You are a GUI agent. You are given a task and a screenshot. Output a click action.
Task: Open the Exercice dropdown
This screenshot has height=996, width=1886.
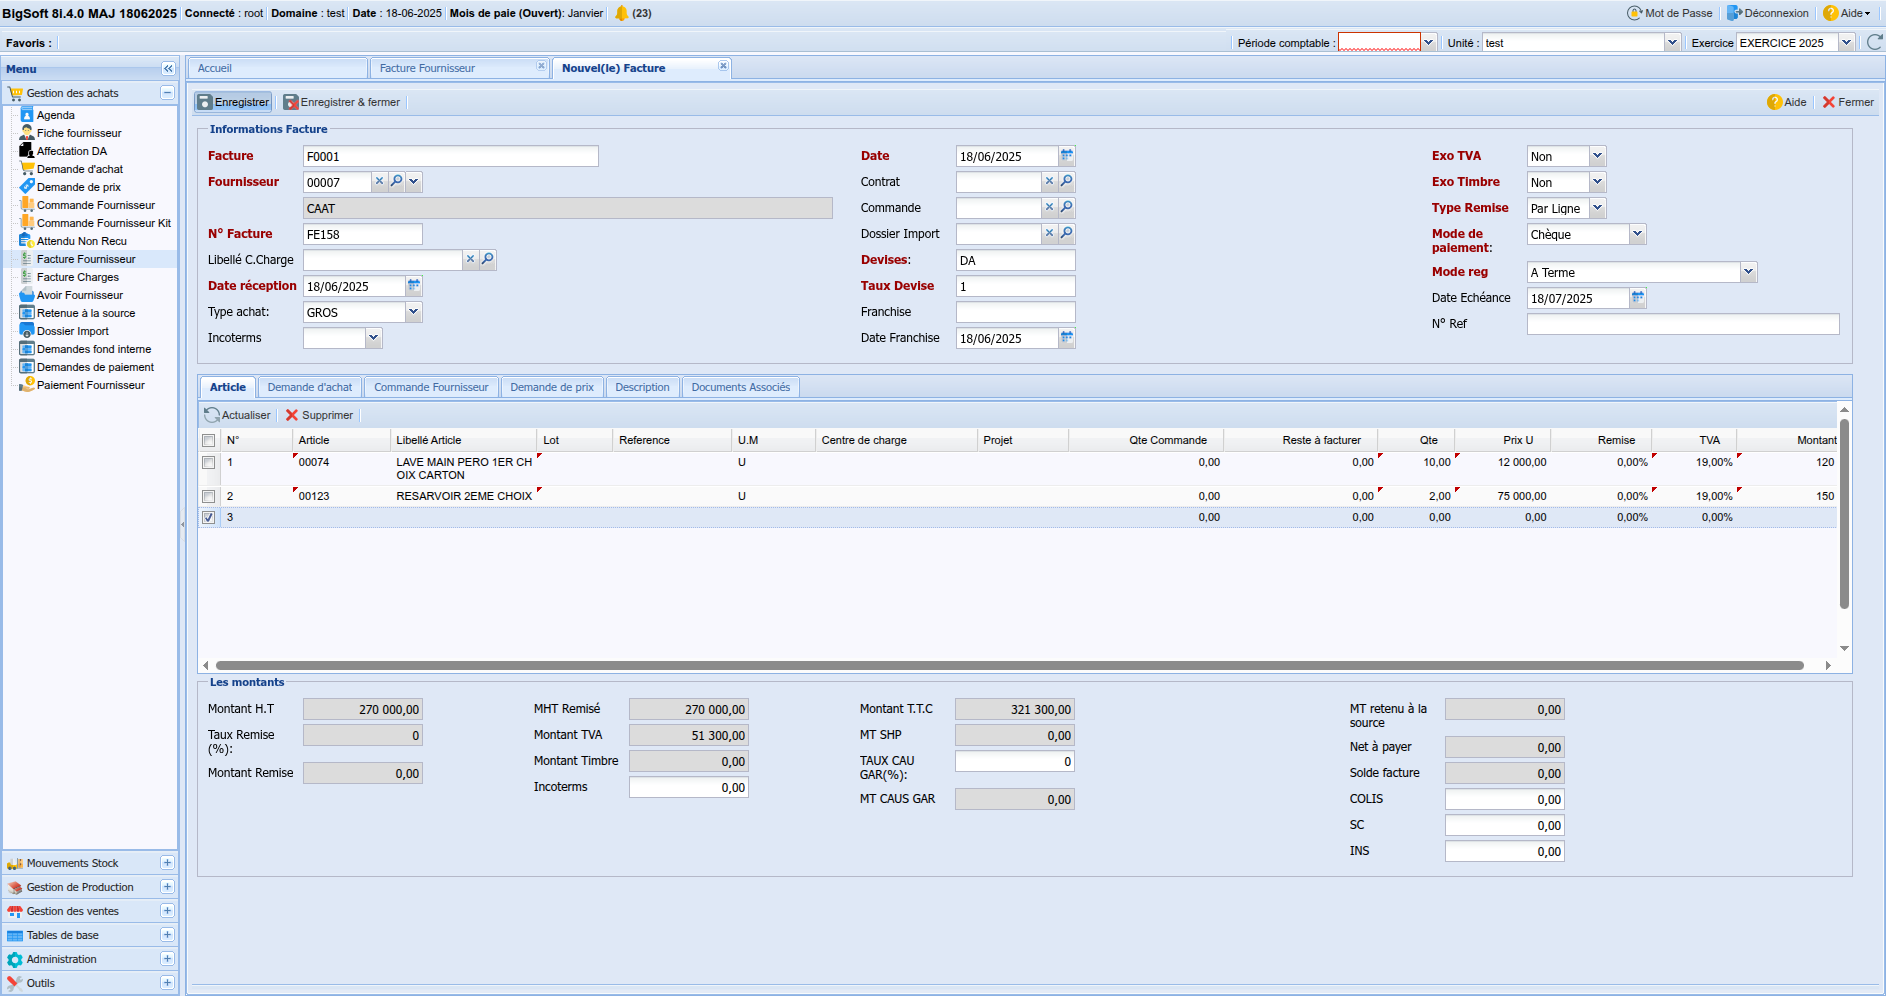pyautogui.click(x=1846, y=42)
